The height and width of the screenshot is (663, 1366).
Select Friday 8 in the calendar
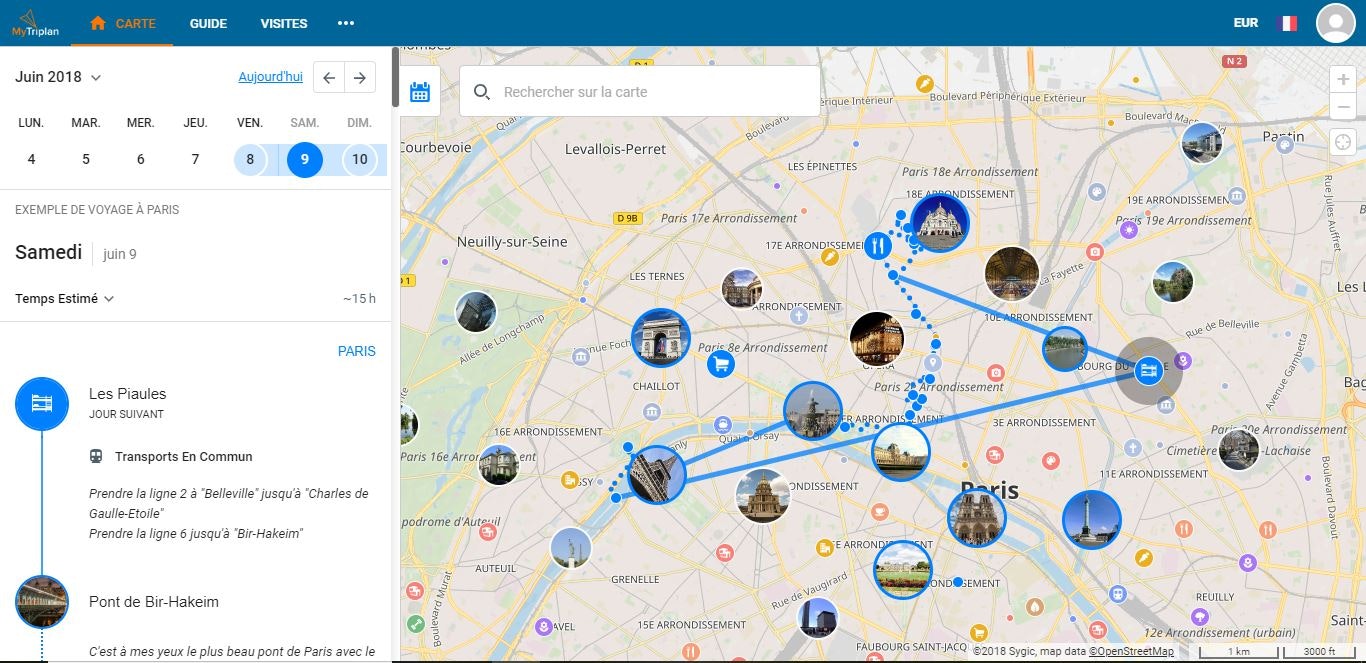[250, 159]
